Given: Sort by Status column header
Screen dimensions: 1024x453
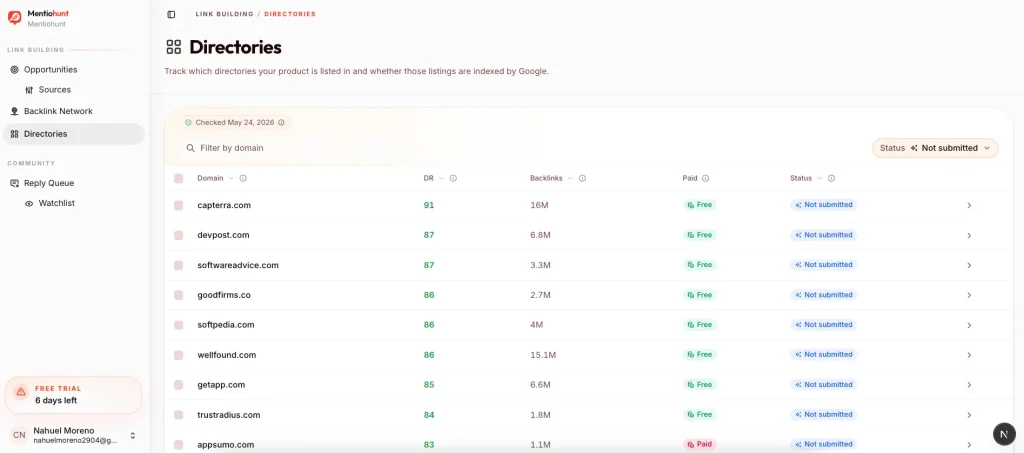Looking at the screenshot, I should point(807,178).
